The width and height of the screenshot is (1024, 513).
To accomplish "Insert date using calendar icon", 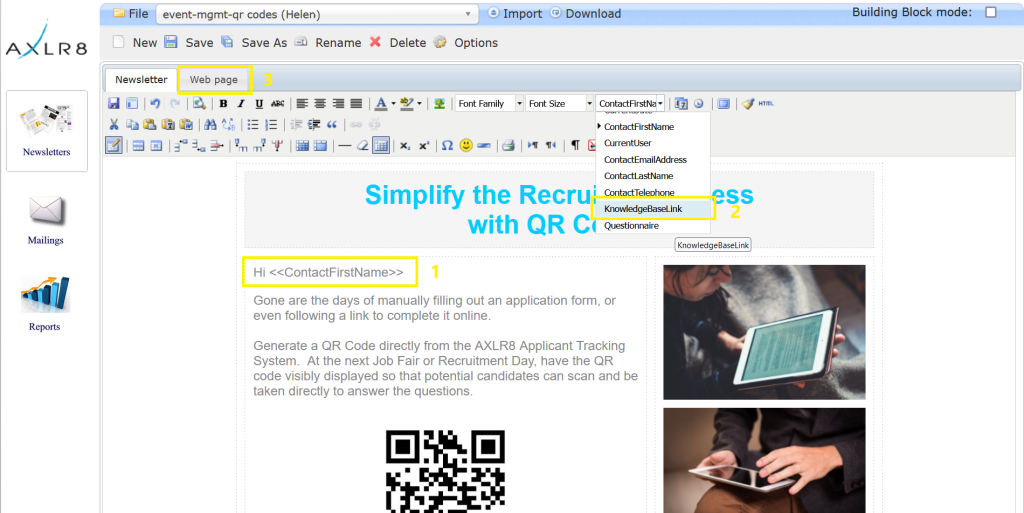I will point(681,103).
